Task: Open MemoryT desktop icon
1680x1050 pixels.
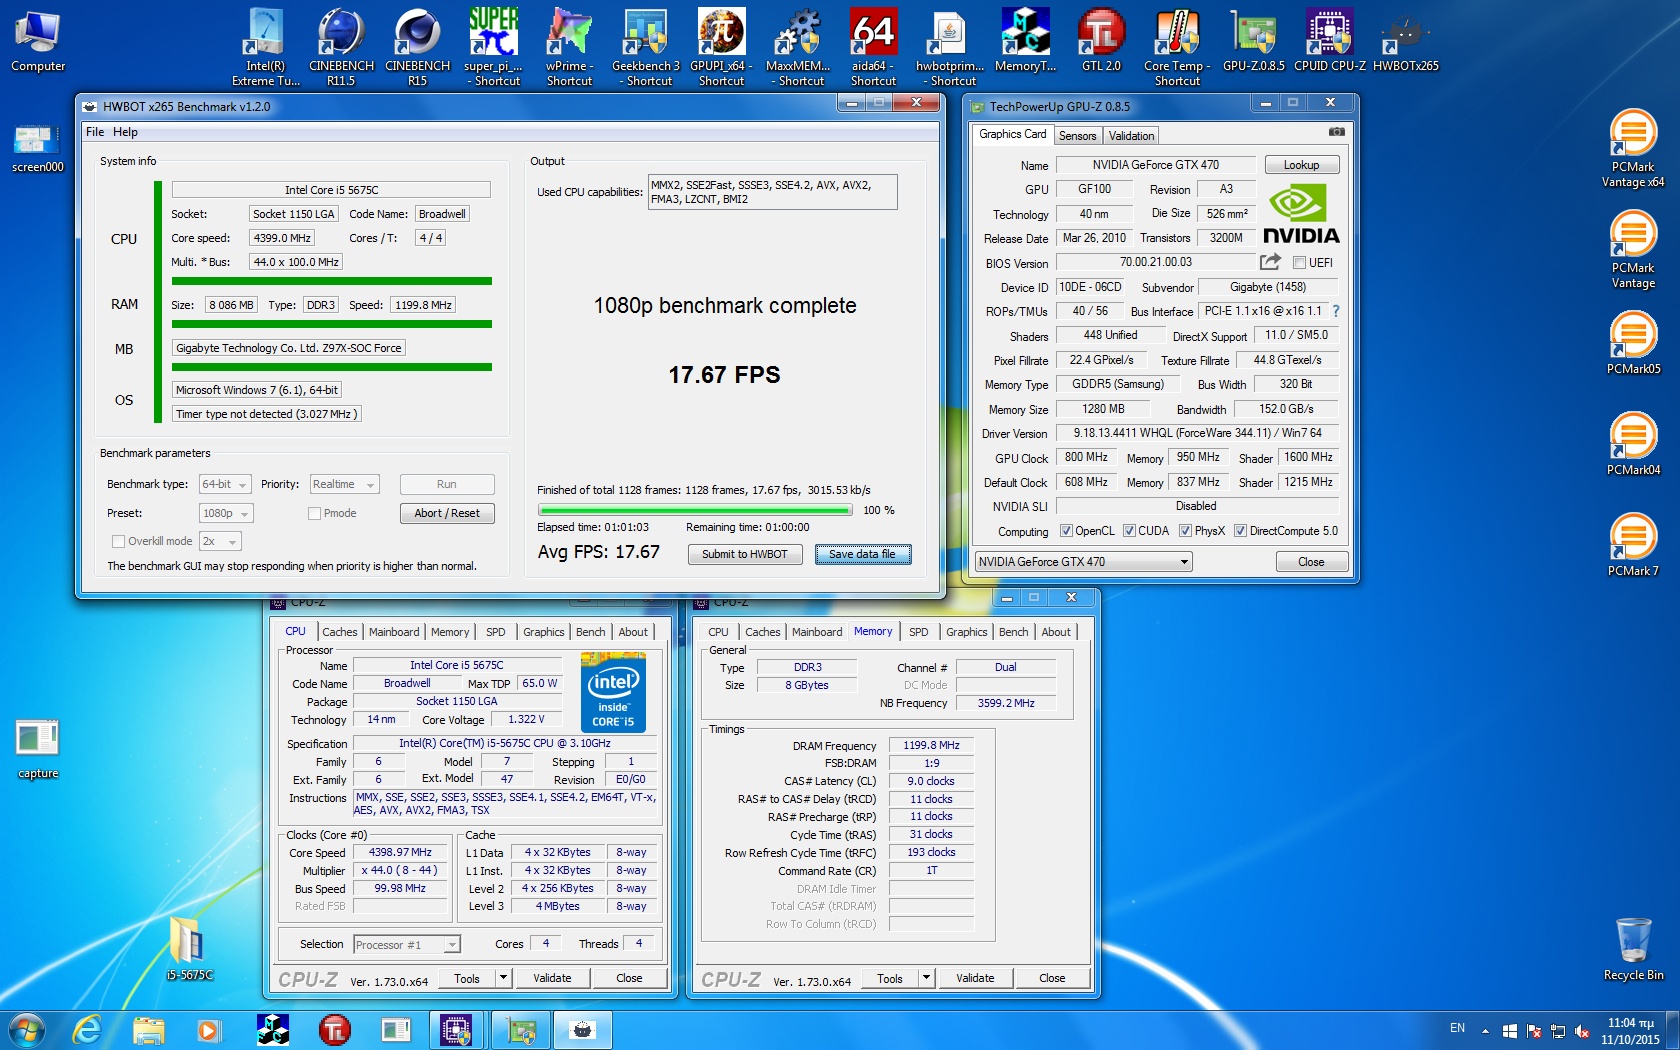Action: click(x=1025, y=41)
